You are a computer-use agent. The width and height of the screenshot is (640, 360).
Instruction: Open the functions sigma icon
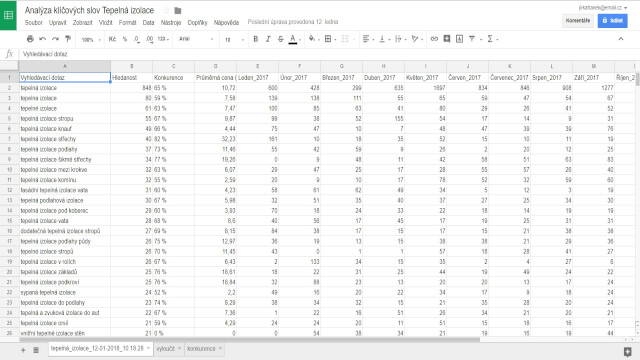point(490,39)
